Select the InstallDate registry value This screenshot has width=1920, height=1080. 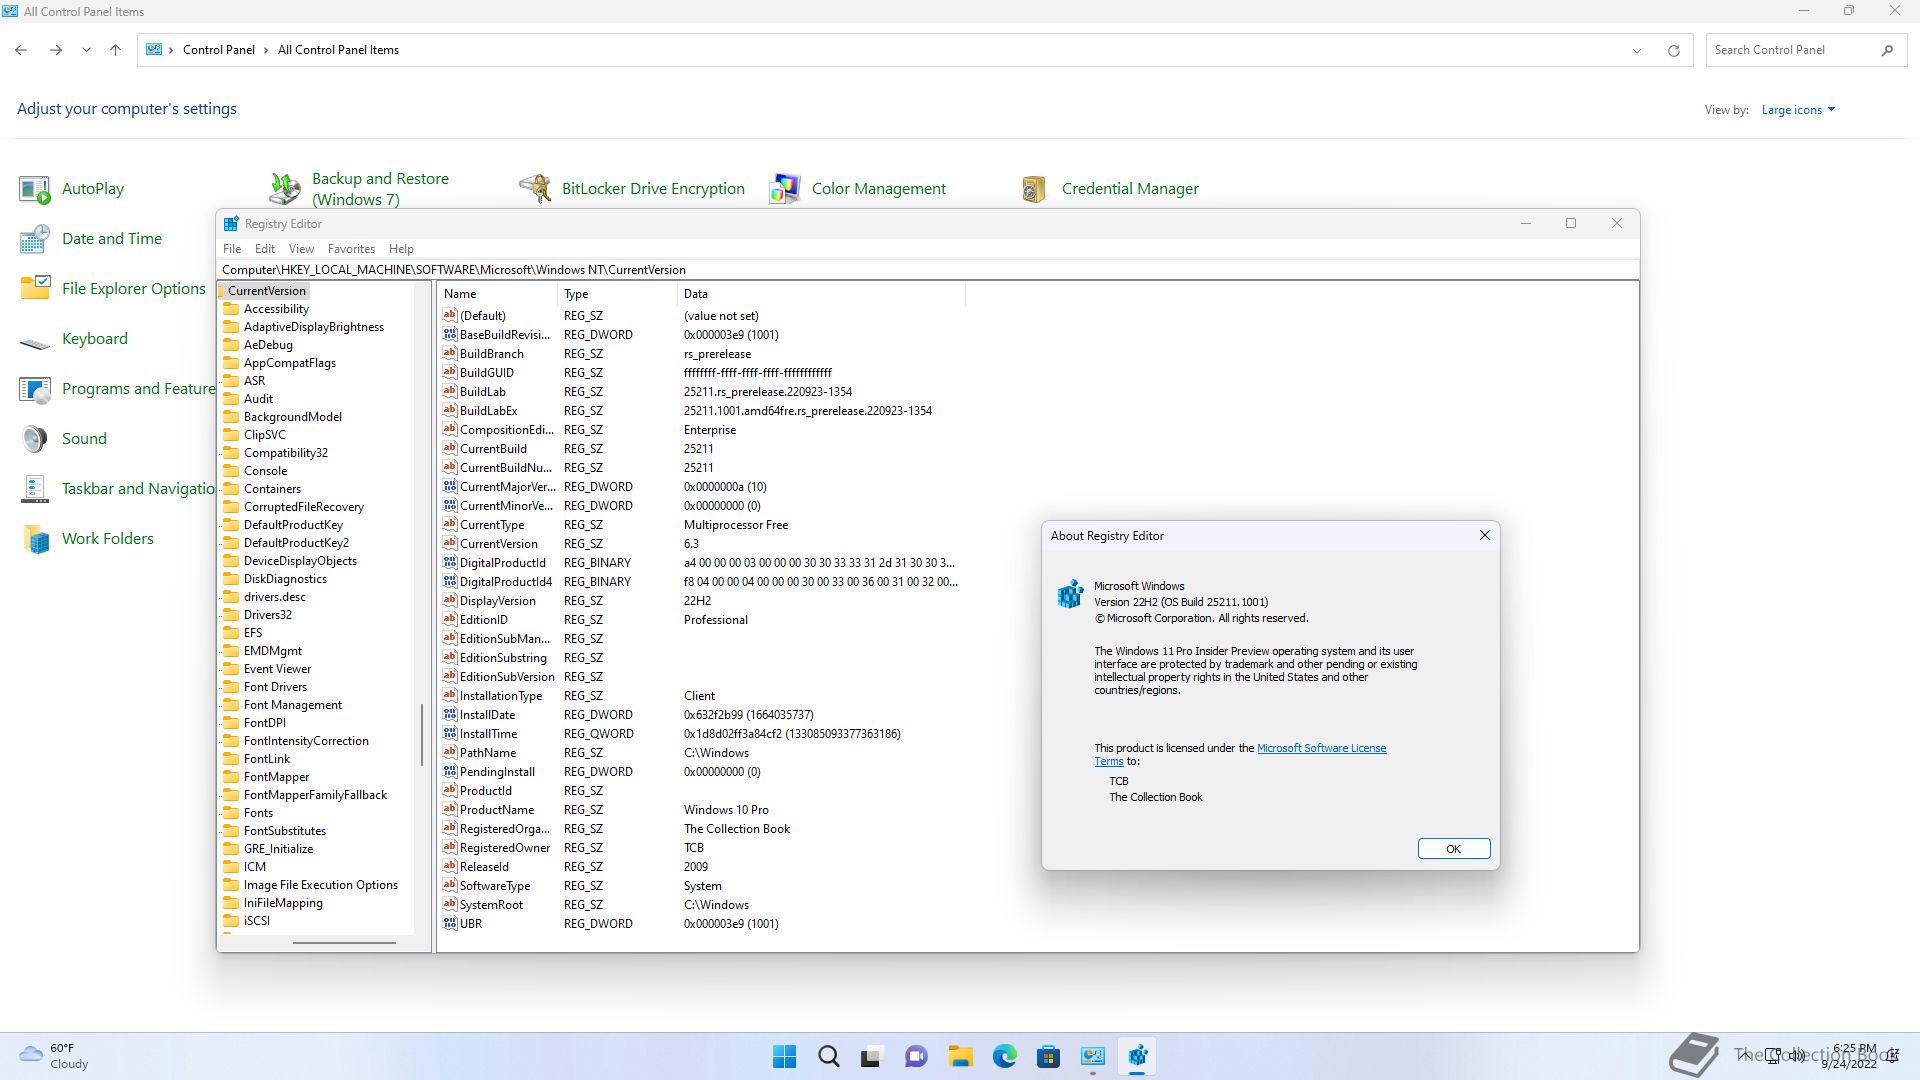(x=488, y=715)
